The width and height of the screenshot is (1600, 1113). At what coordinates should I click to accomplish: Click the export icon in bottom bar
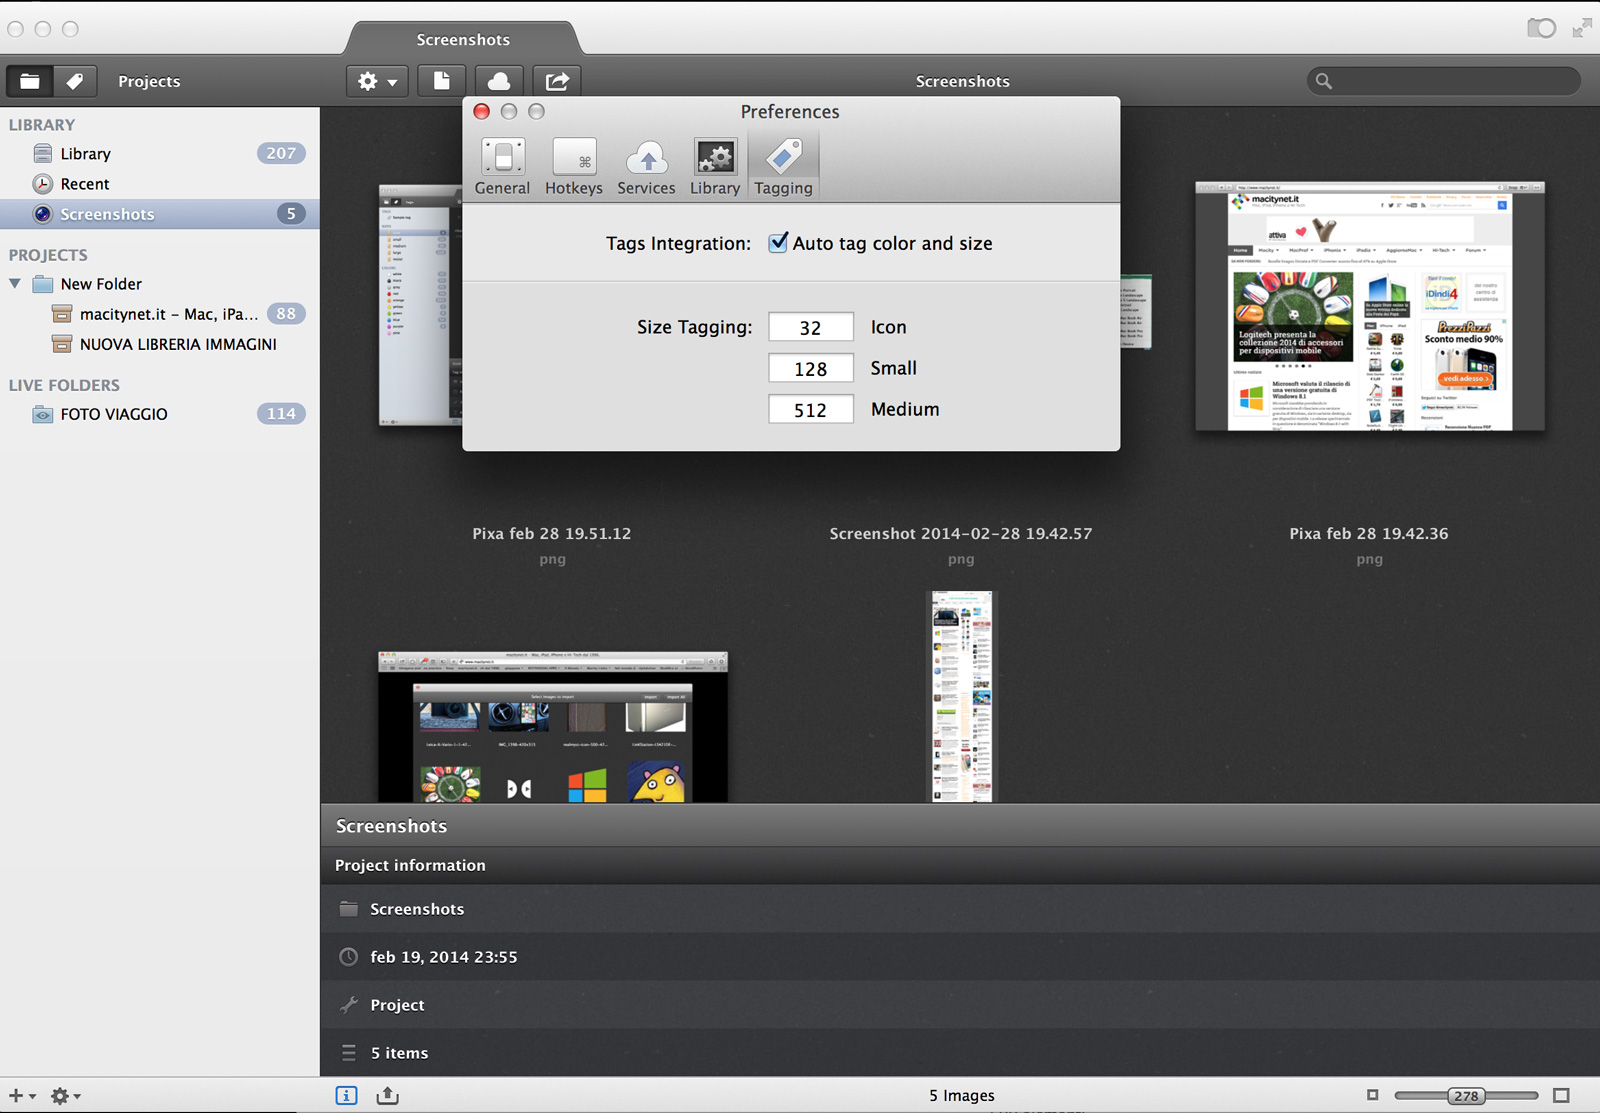[387, 1095]
